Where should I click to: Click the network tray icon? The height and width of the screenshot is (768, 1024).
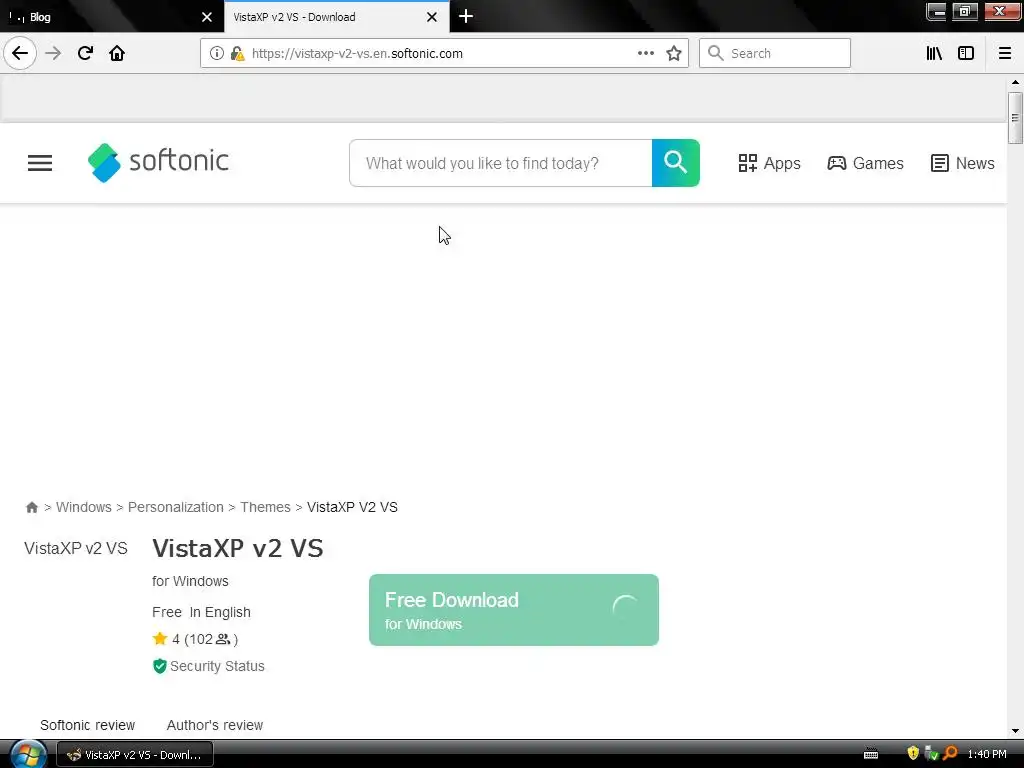(931, 754)
